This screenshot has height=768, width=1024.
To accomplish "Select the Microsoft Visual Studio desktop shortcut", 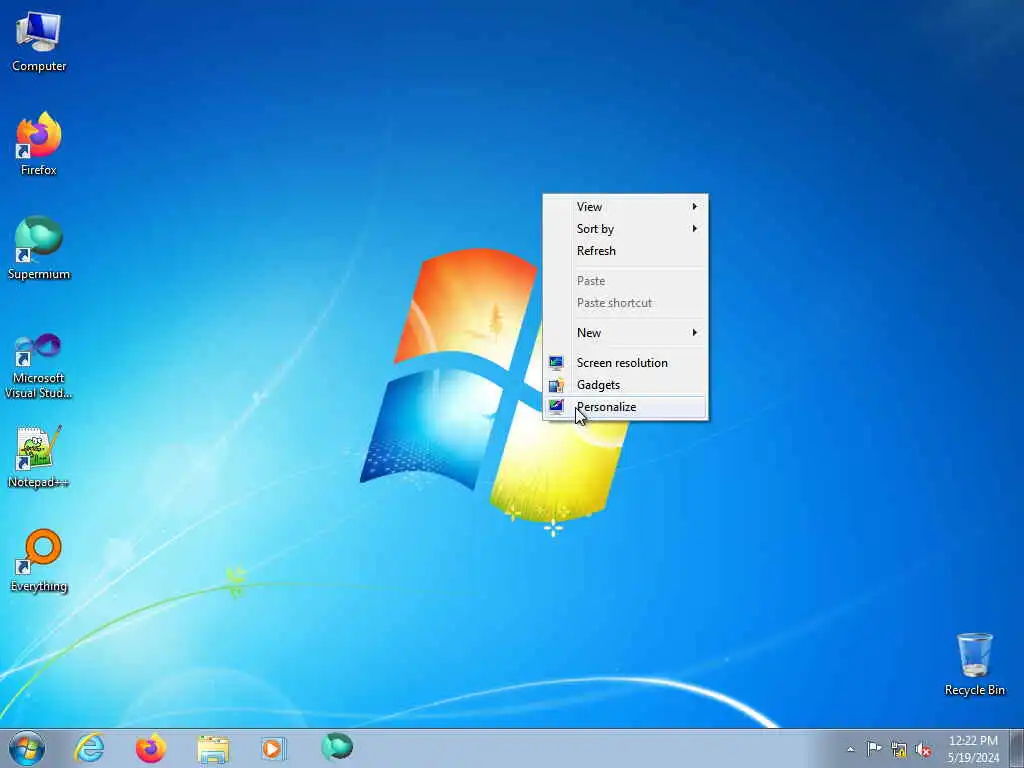I will [39, 366].
